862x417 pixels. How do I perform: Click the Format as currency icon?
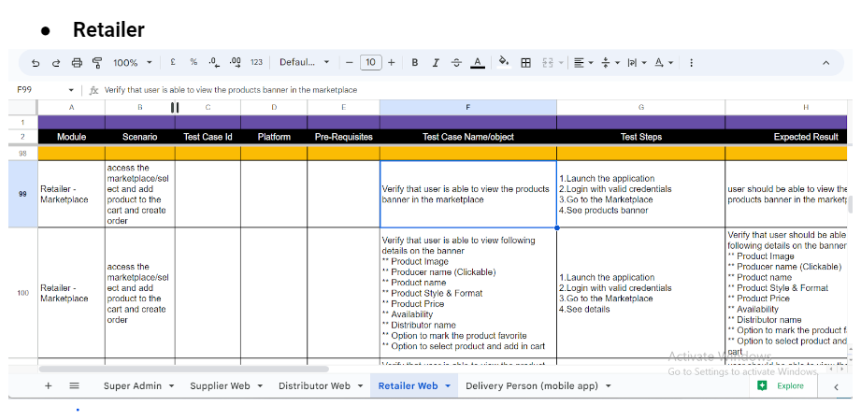174,62
